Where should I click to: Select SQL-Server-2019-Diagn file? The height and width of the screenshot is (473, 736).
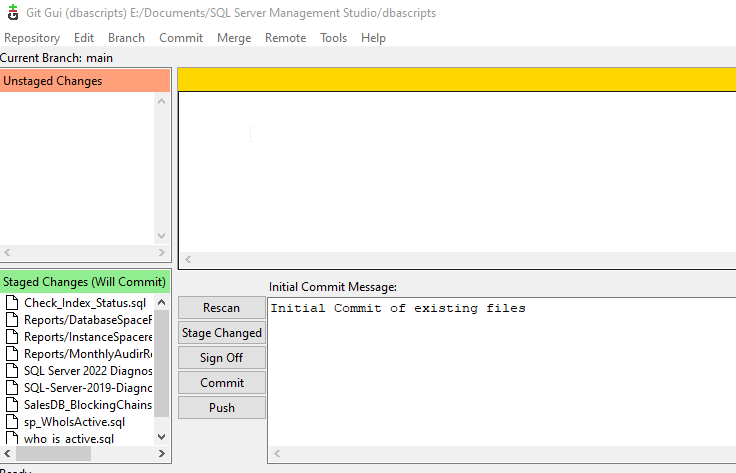[x=88, y=388]
